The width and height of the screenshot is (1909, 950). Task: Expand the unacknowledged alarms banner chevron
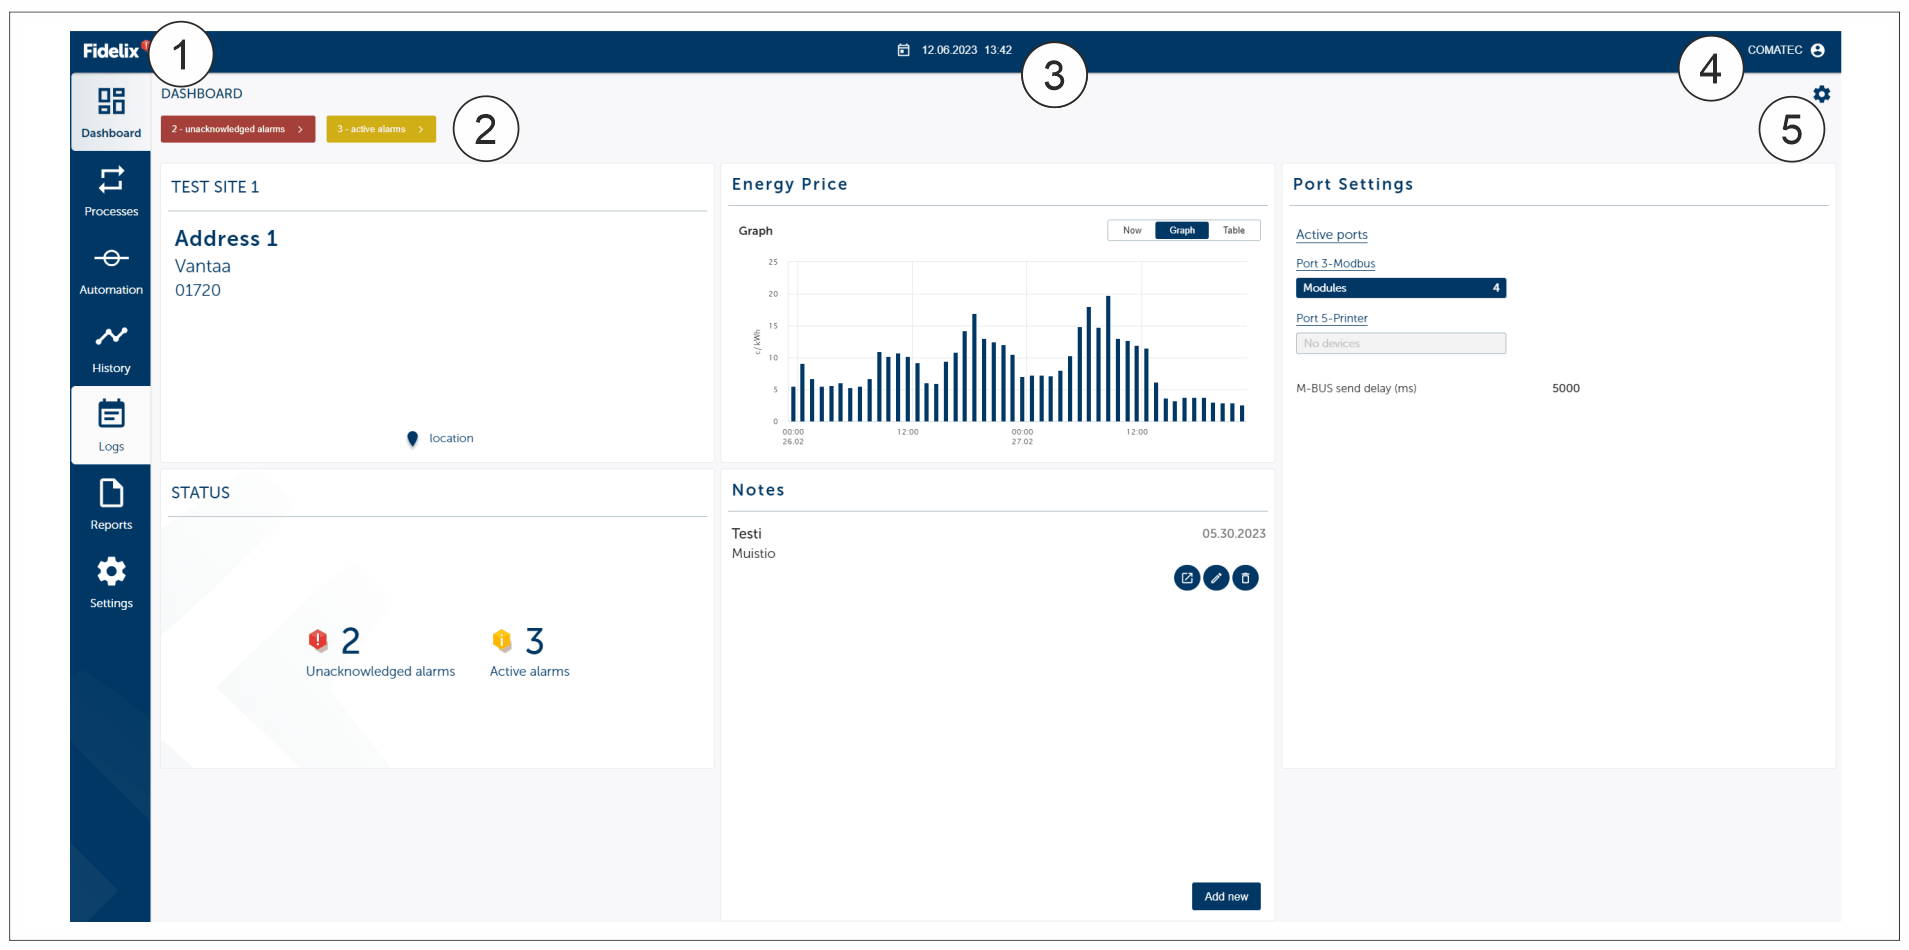[300, 129]
